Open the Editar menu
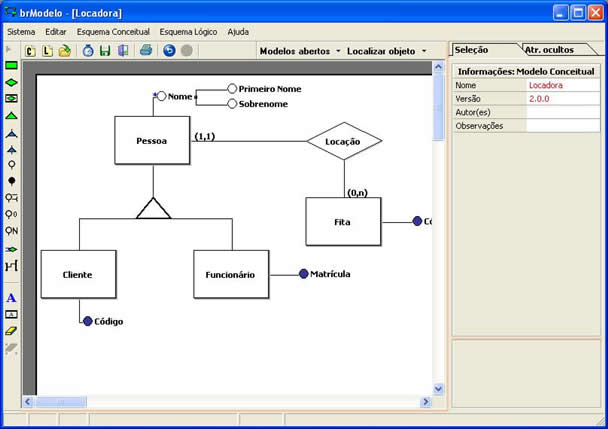This screenshot has width=608, height=429. pyautogui.click(x=56, y=31)
